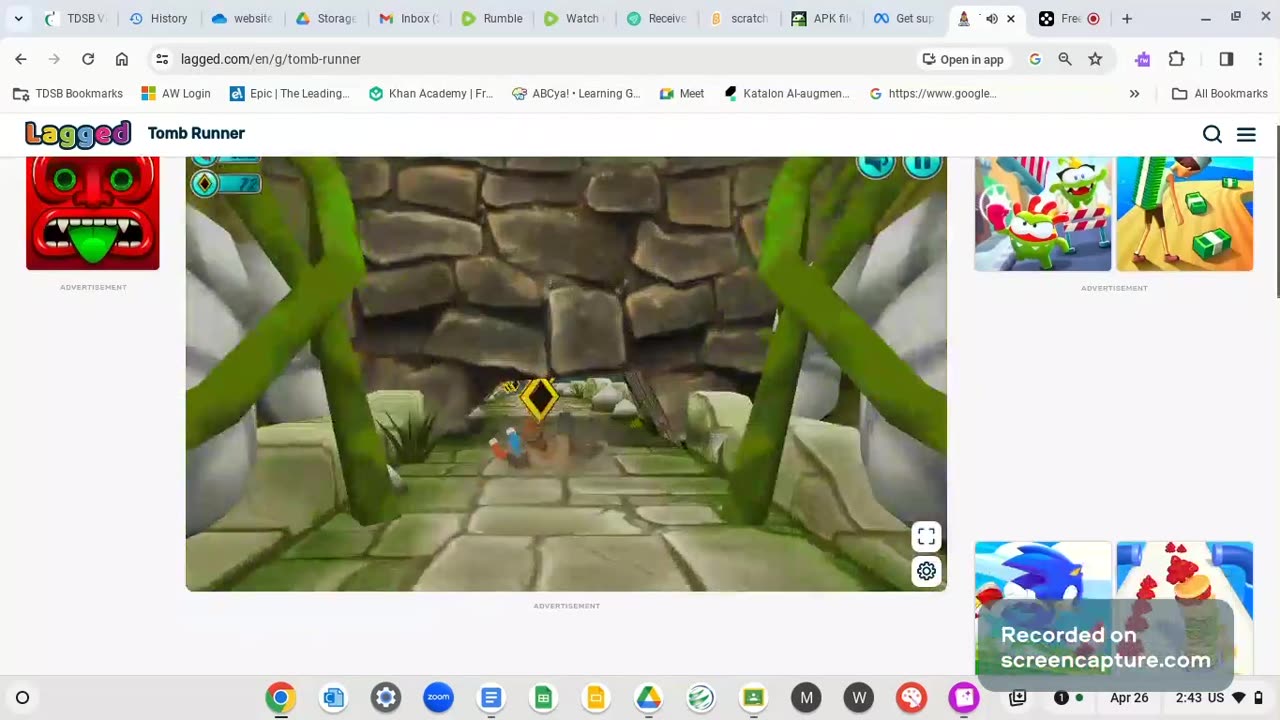Mute the in-game sound button
Image resolution: width=1280 pixels, height=720 pixels.
point(876,165)
